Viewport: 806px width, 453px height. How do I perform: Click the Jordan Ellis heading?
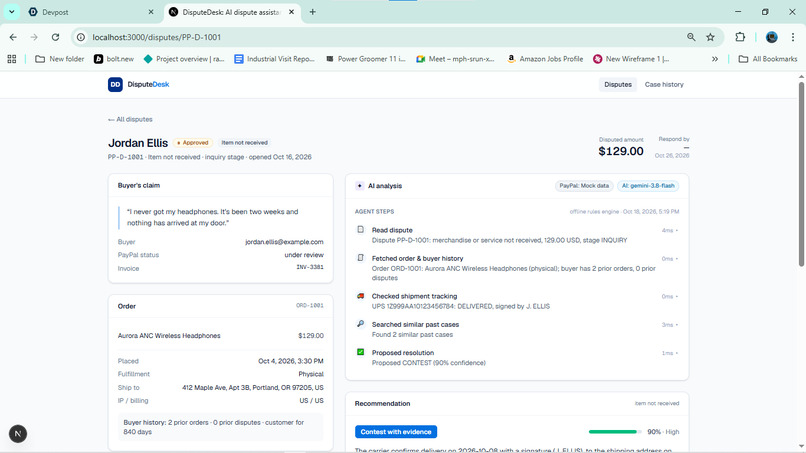[x=138, y=143]
